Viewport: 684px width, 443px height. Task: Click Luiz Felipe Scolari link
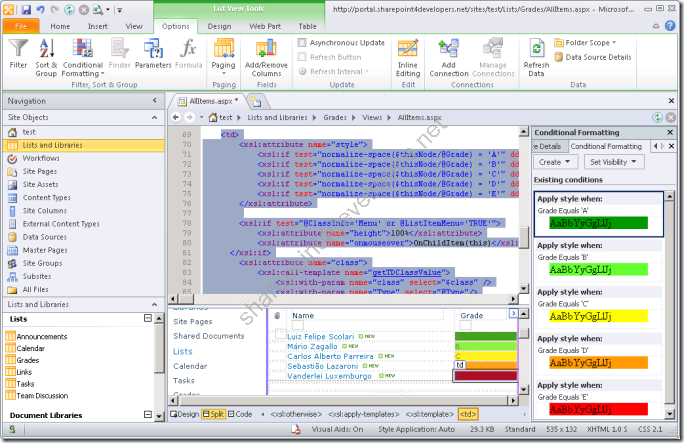321,337
